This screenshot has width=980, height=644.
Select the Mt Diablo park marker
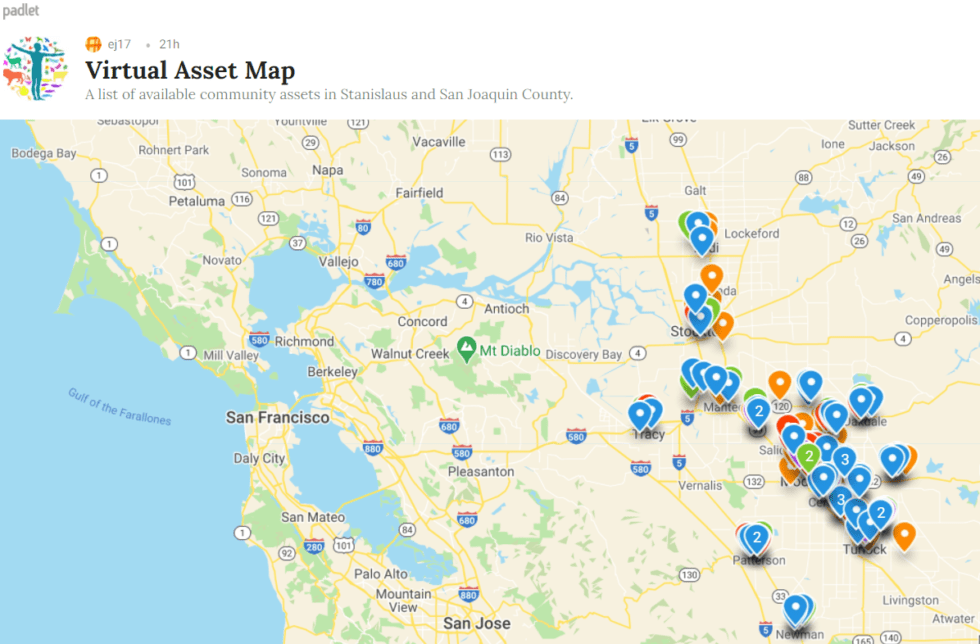click(x=466, y=349)
